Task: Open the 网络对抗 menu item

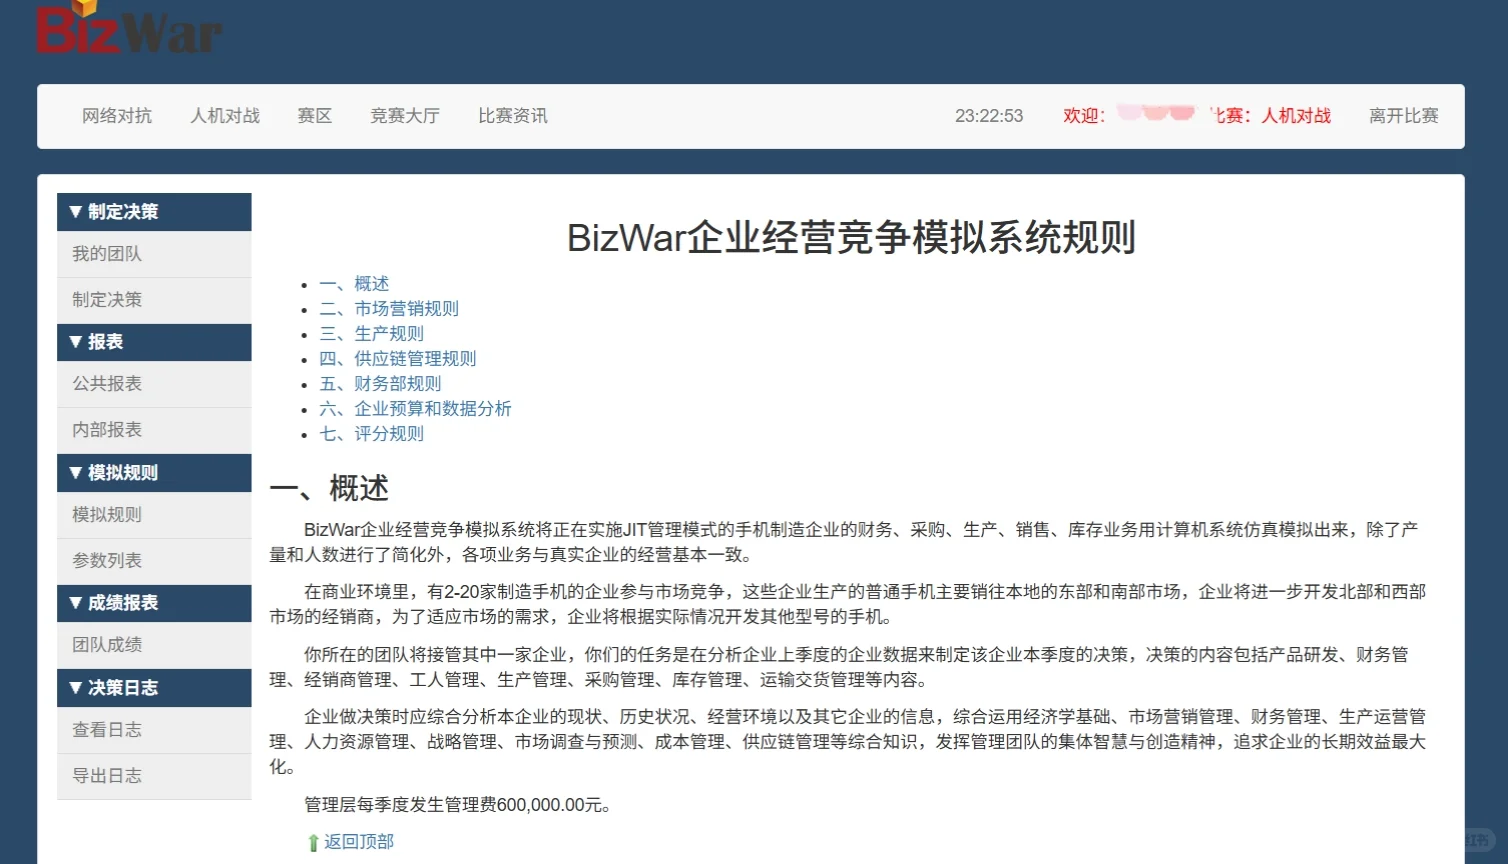Action: 117,116
